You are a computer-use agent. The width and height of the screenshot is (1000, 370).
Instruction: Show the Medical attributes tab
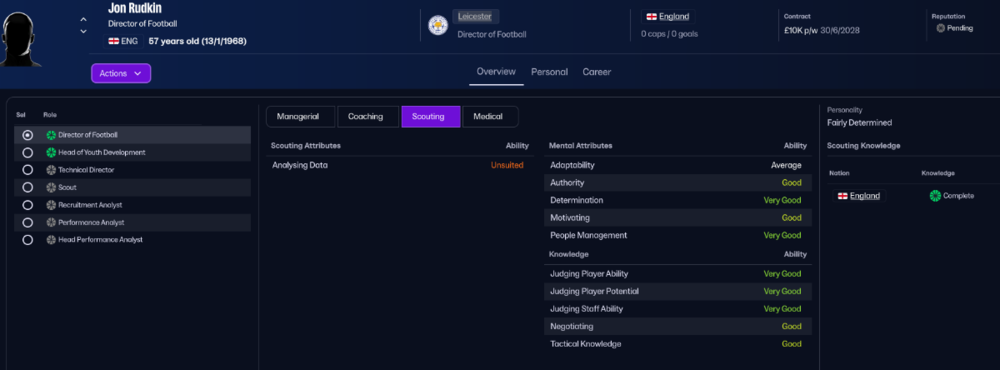pos(489,117)
